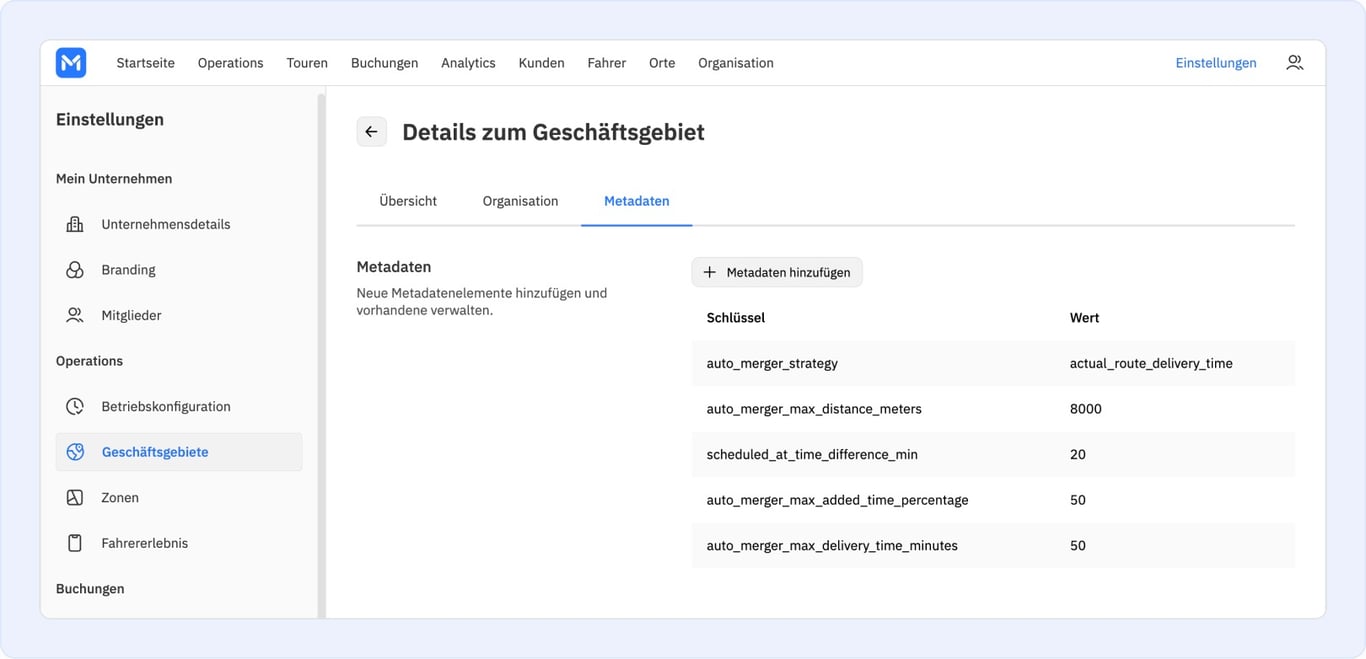Click the Zonen map icon
Viewport: 1366px width, 659px height.
(x=75, y=497)
